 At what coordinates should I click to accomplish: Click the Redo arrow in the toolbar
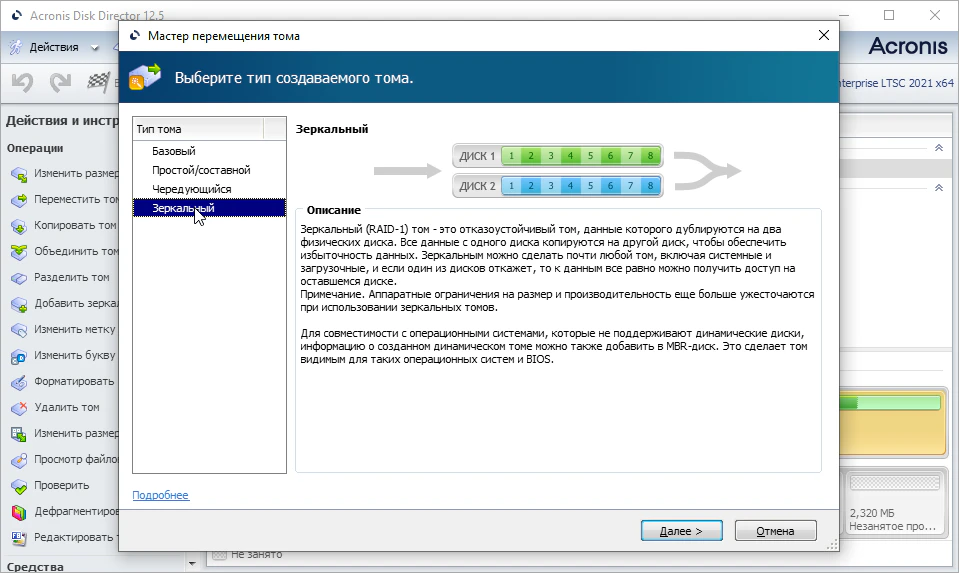(60, 82)
